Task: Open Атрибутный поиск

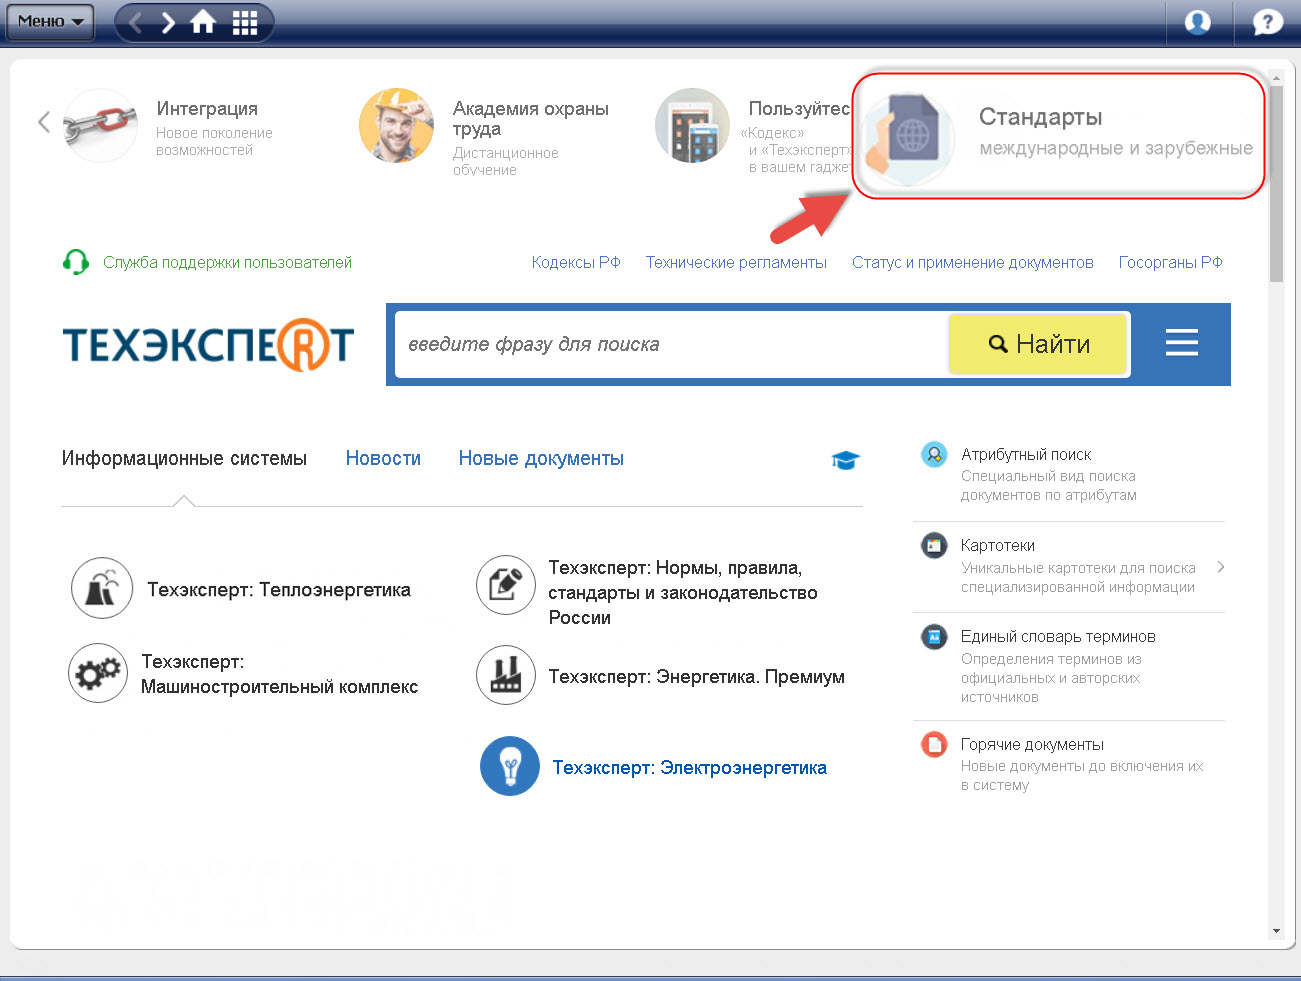Action: tap(1026, 454)
